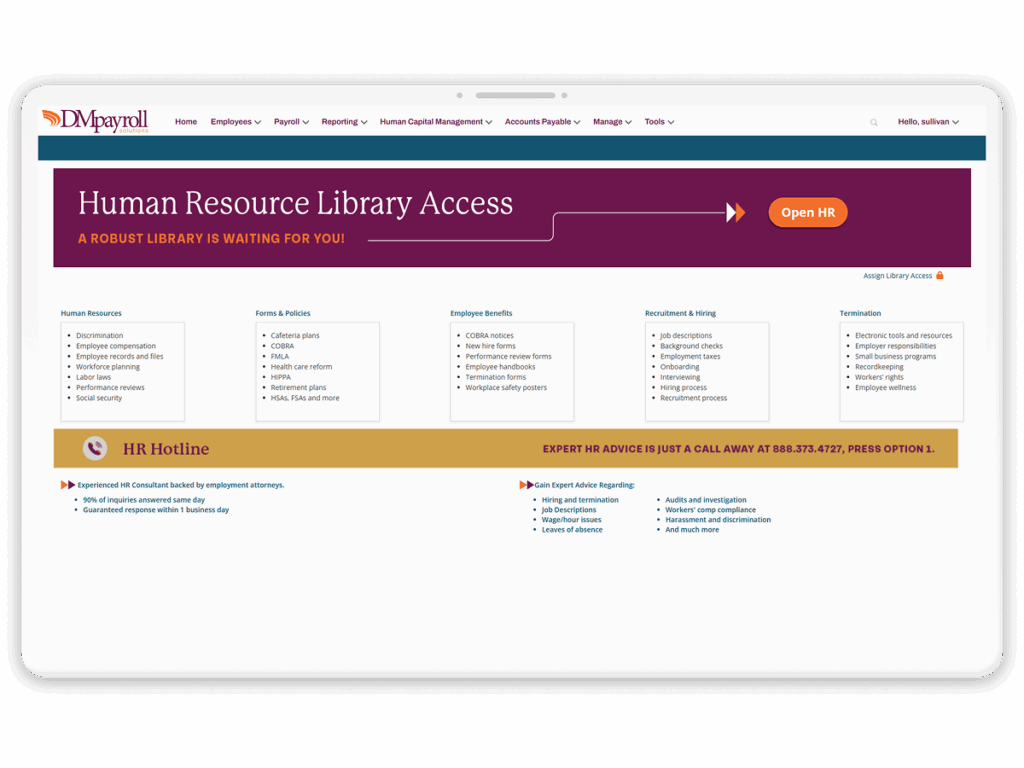Click Workforce planning list item
1024x768 pixels.
coord(108,367)
